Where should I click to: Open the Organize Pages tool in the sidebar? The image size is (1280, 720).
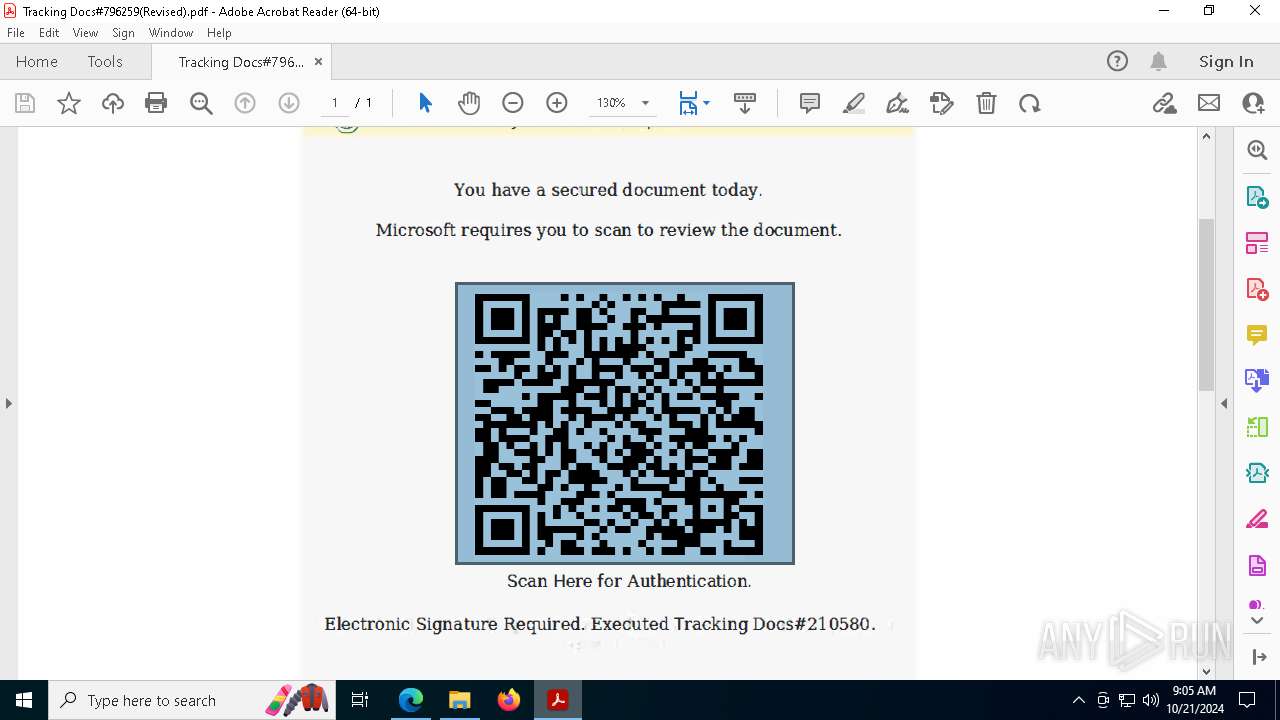(x=1257, y=243)
